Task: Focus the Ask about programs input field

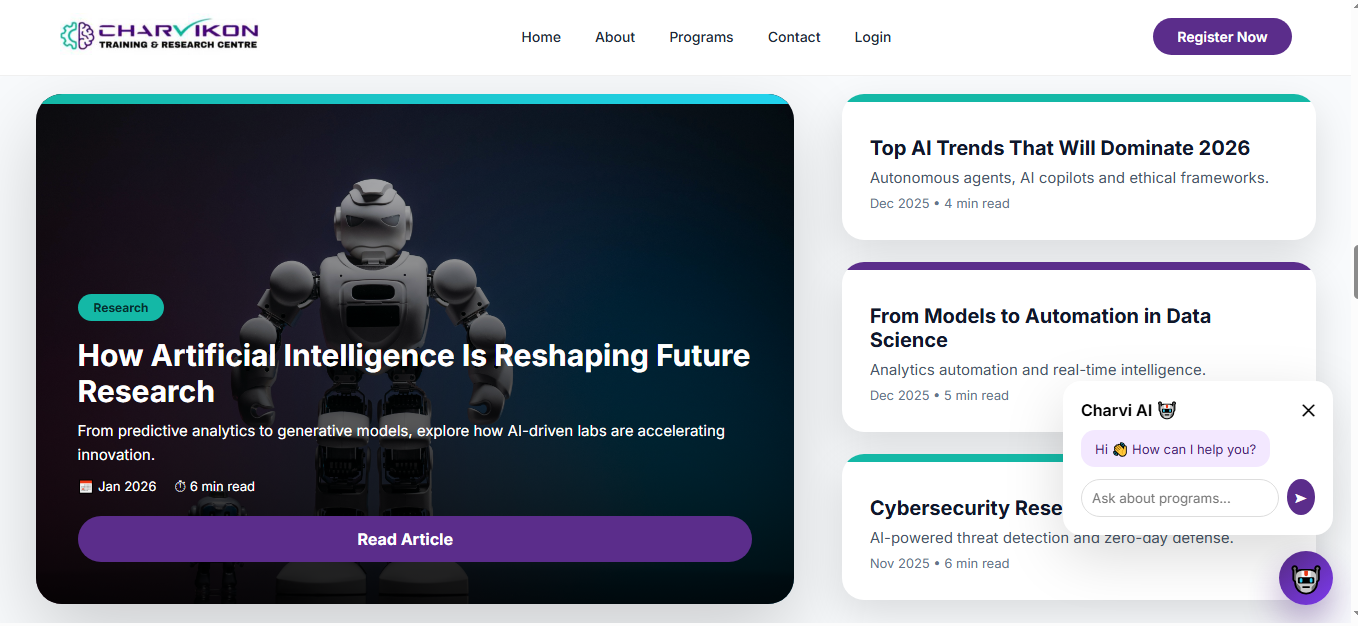Action: (x=1179, y=498)
